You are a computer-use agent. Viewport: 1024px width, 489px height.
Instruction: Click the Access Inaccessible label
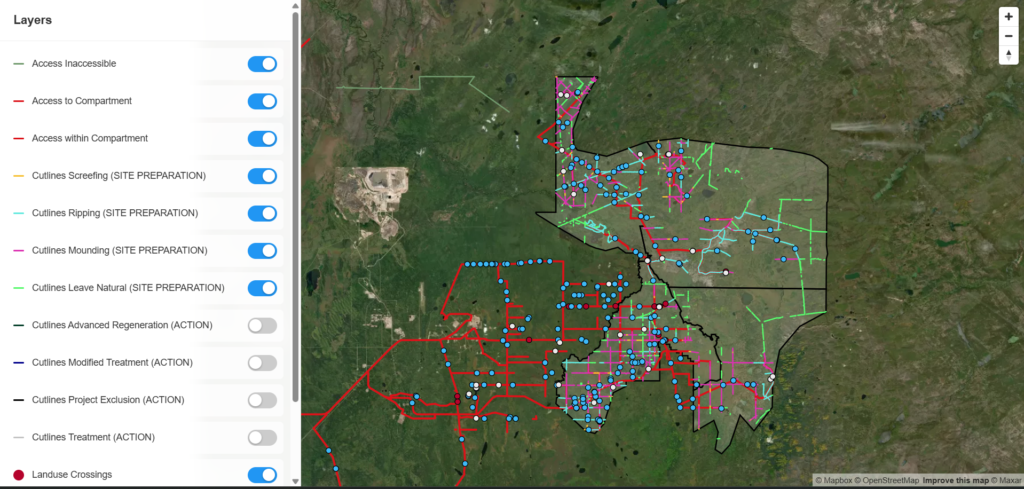point(74,64)
